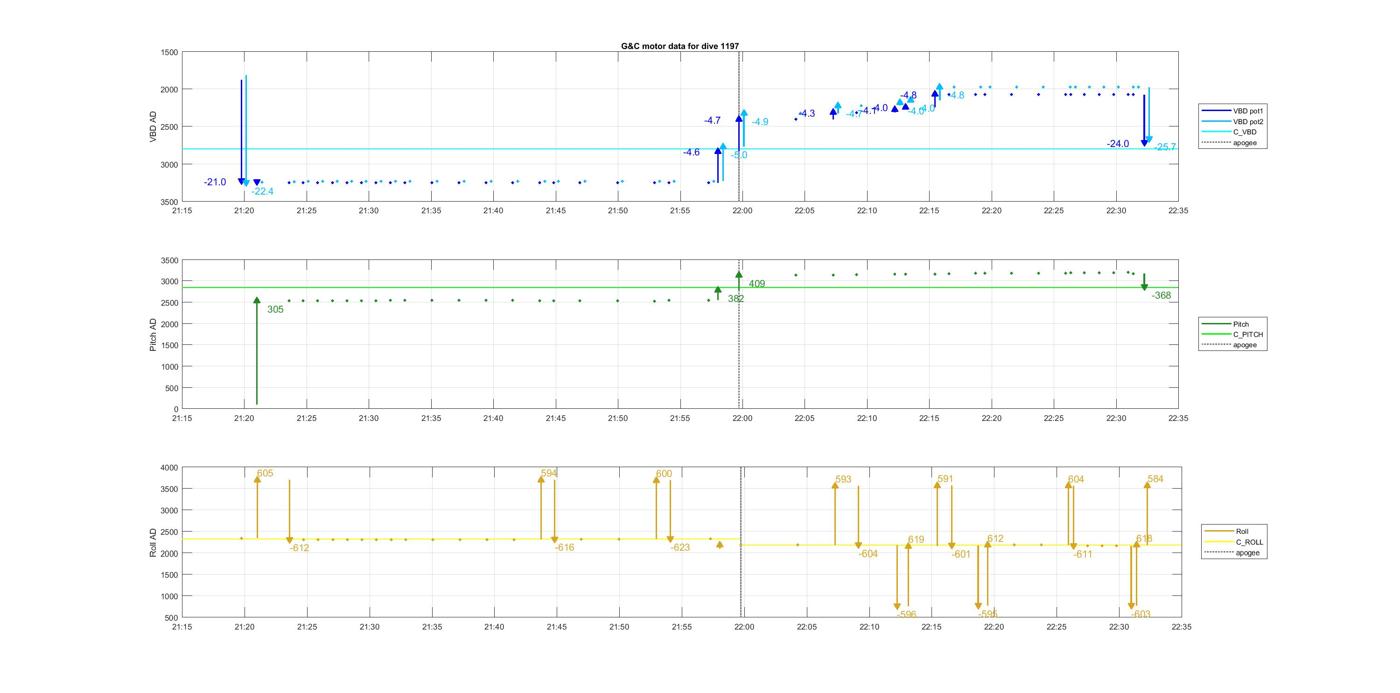This screenshot has width=1400, height=693.
Task: Click the '-623' roll annotation
Action: 680,547
